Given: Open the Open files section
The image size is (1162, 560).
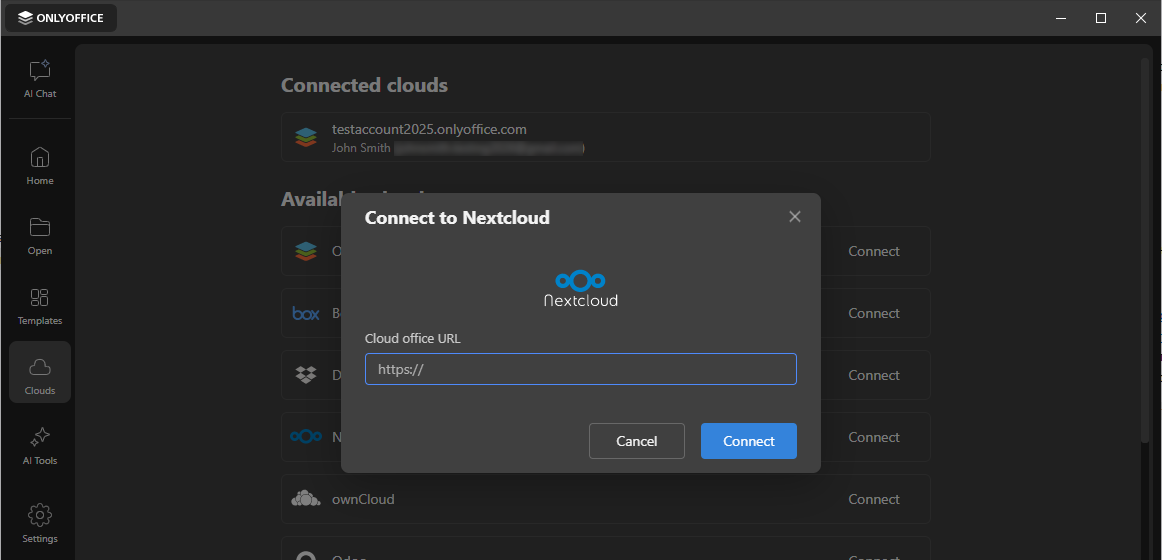Looking at the screenshot, I should (x=40, y=236).
